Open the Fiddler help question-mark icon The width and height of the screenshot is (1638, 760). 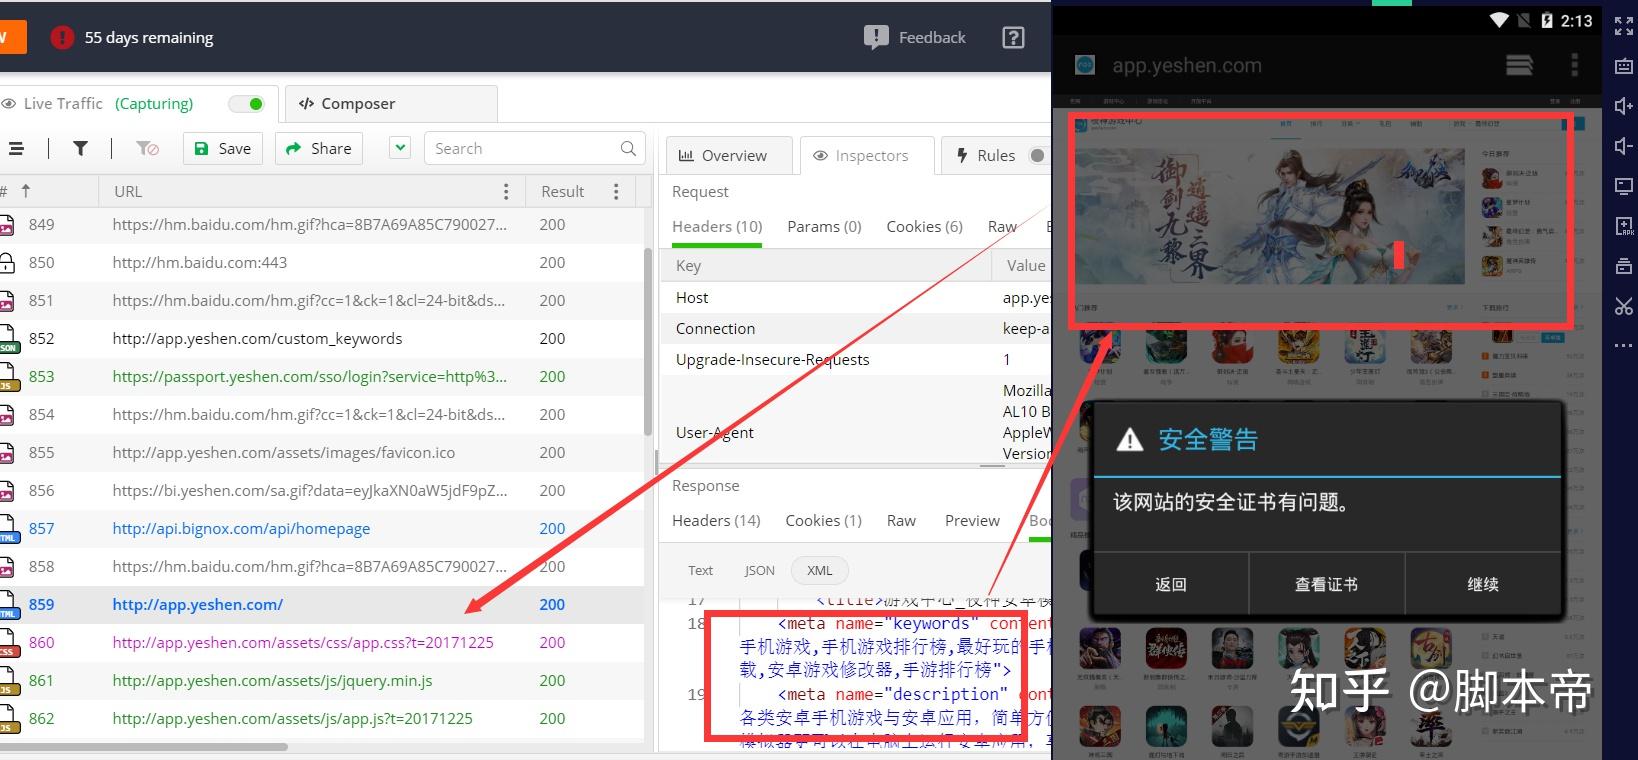[1013, 38]
